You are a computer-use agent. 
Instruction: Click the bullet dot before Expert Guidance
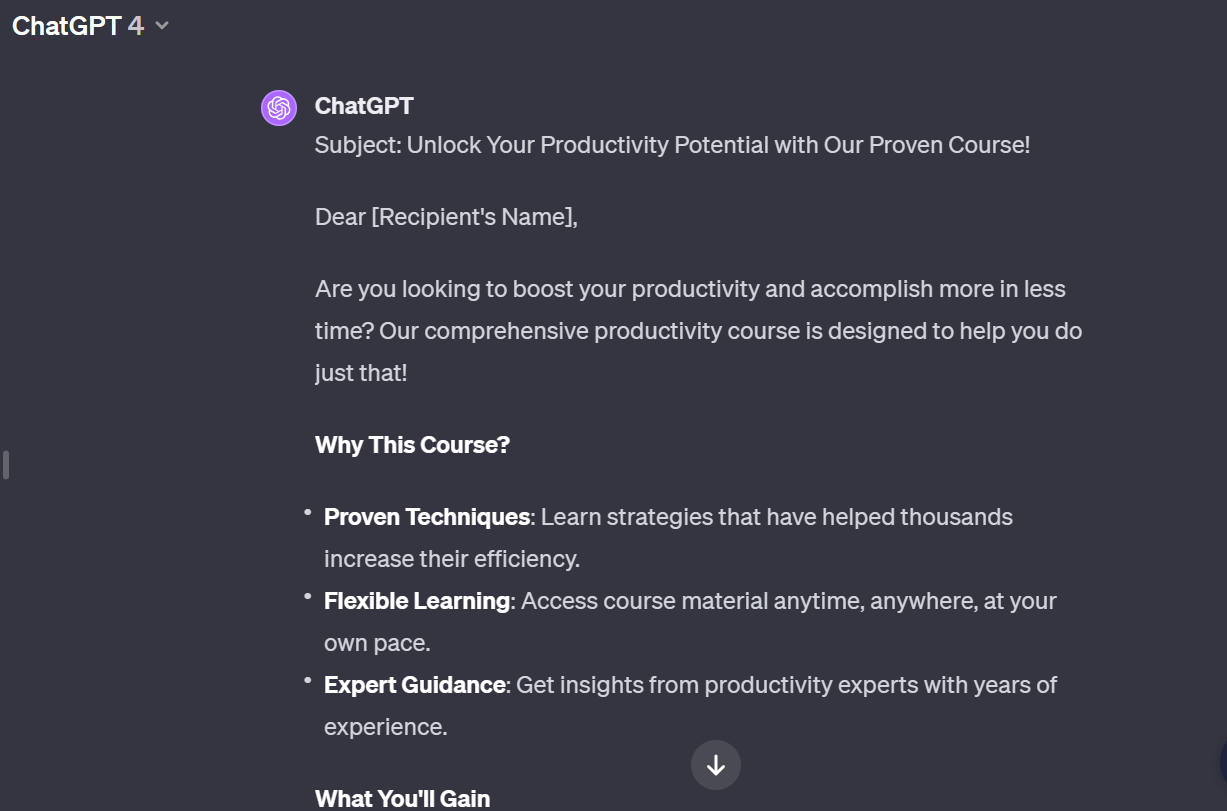[x=308, y=680]
